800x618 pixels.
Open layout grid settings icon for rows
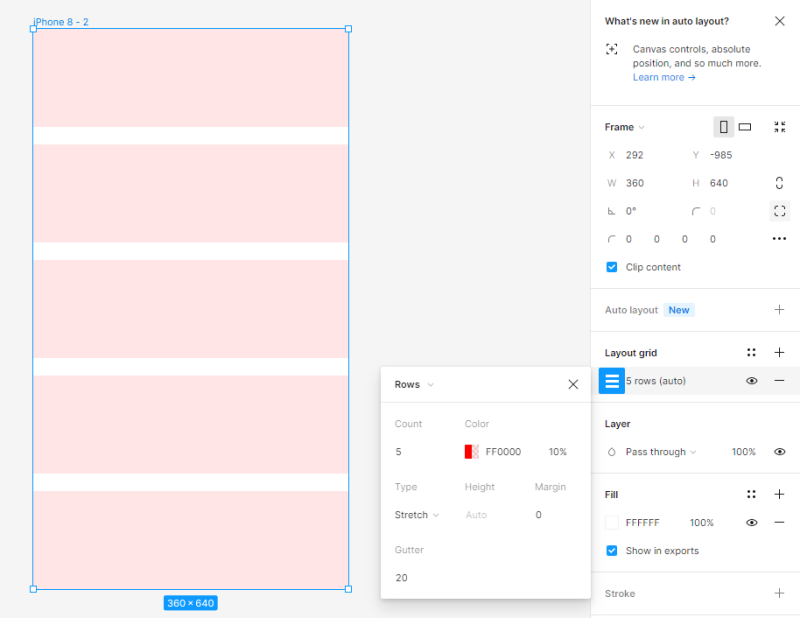coord(611,381)
